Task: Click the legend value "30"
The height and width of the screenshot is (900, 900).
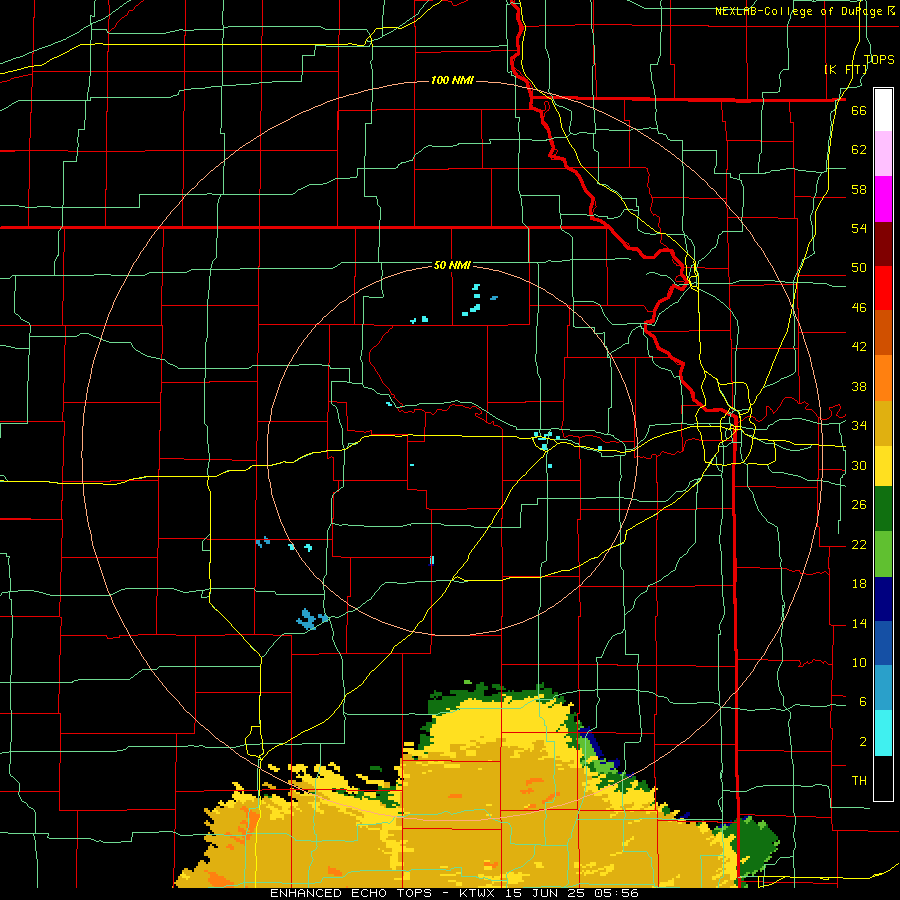Action: (859, 465)
